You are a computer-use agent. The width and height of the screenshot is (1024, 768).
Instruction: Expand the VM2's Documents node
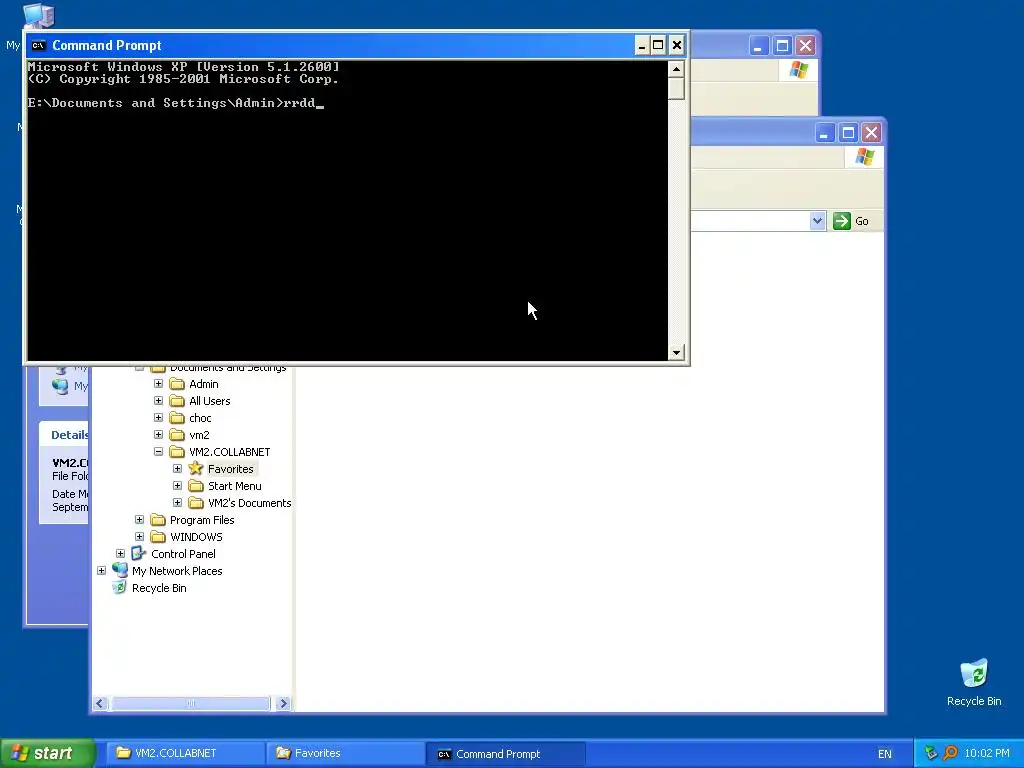coord(177,502)
